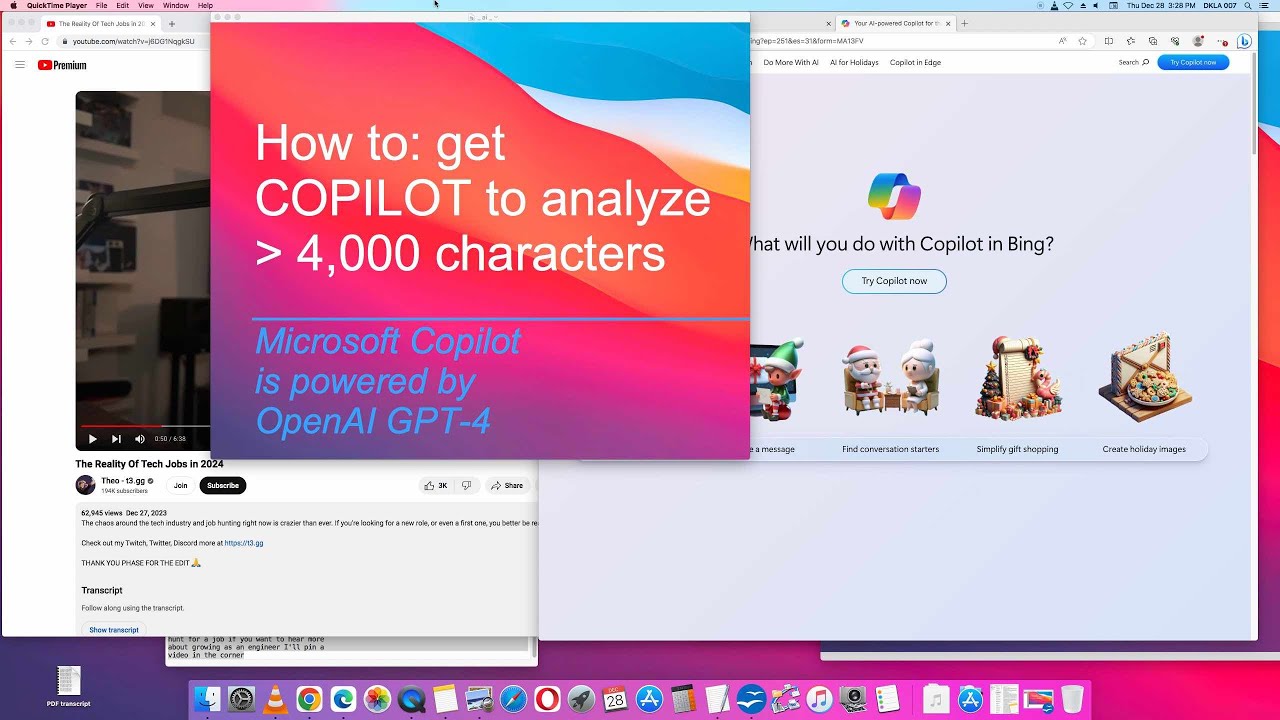This screenshot has height=720, width=1280.
Task: Play the YouTube video
Action: point(93,439)
